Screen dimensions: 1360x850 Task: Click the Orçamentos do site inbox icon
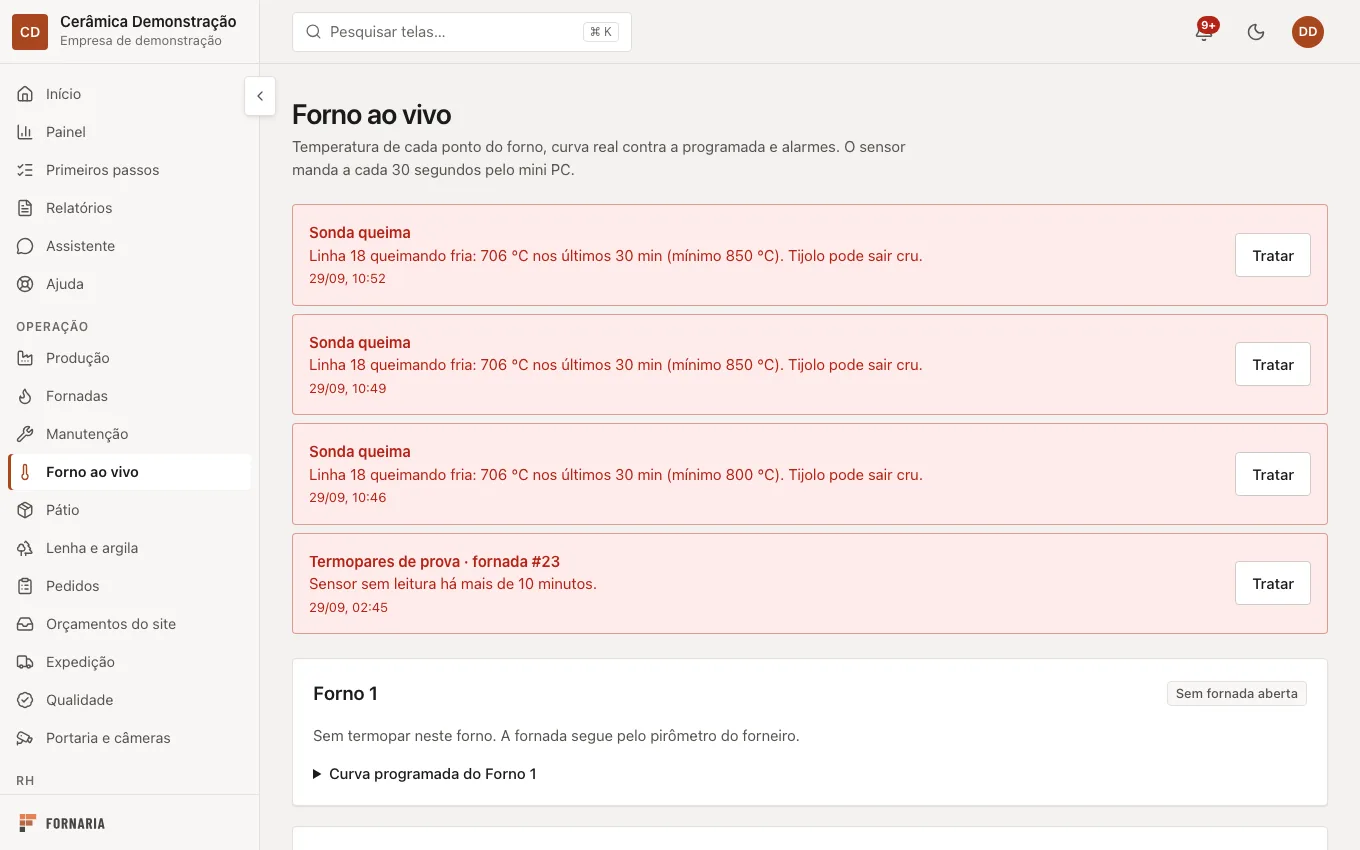point(26,624)
